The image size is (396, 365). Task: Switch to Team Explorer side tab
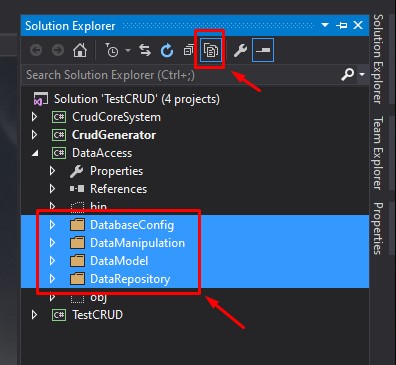[x=378, y=154]
